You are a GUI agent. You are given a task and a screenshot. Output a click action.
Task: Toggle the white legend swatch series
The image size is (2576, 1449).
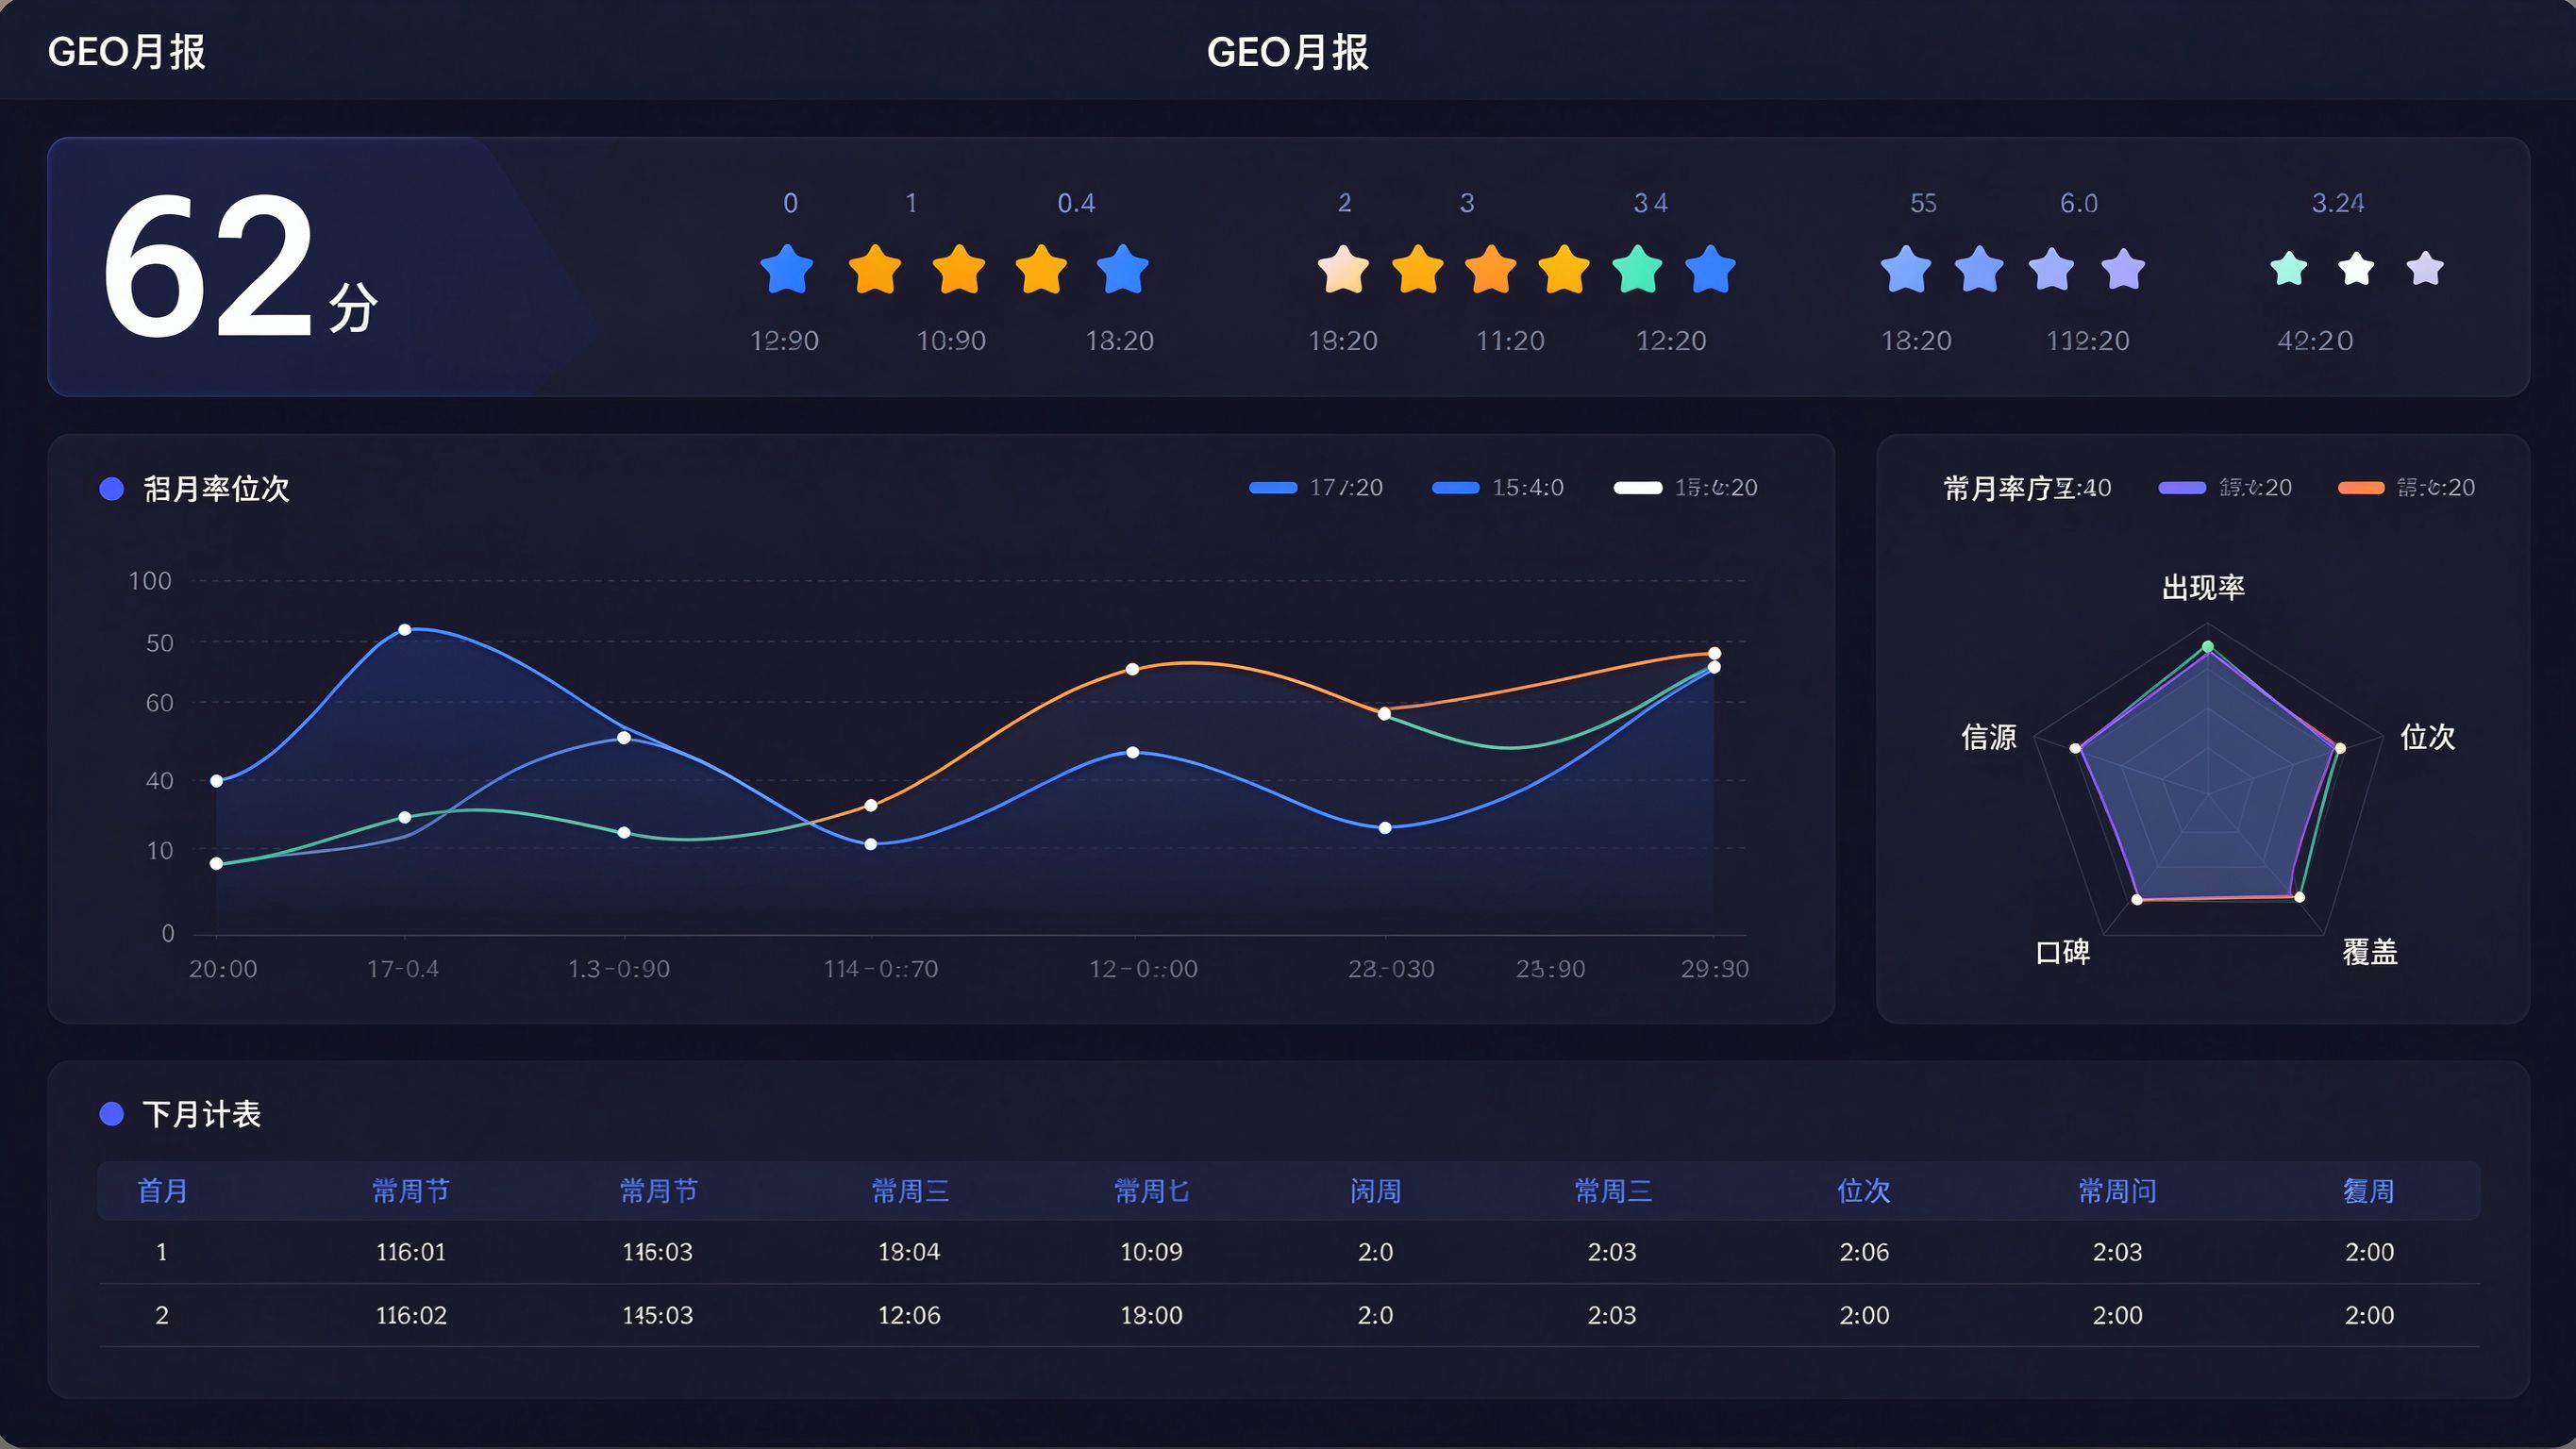1638,488
